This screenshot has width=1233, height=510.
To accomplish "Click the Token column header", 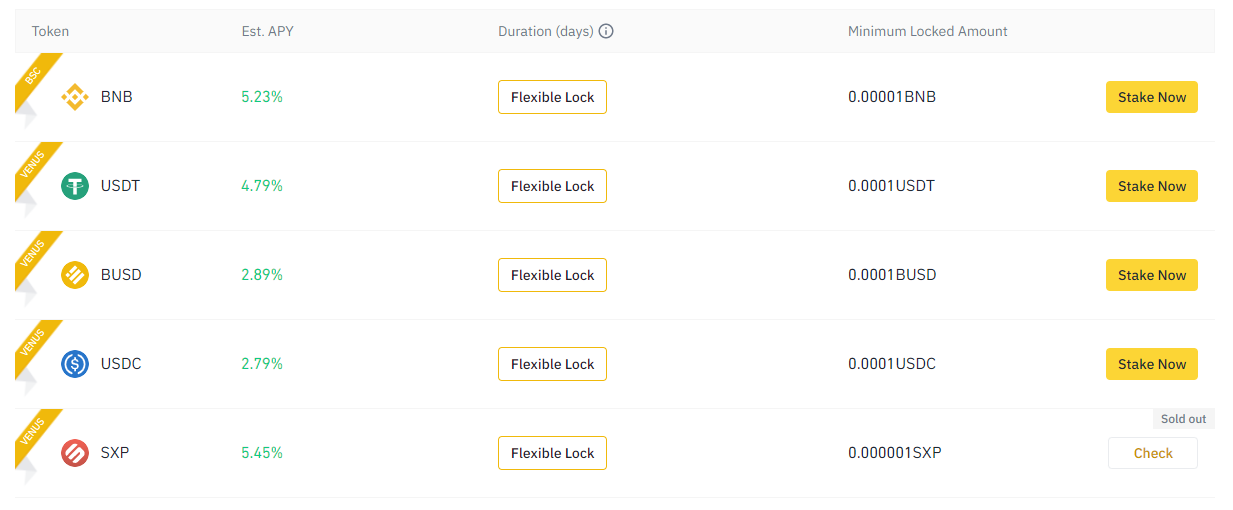I will (x=50, y=31).
